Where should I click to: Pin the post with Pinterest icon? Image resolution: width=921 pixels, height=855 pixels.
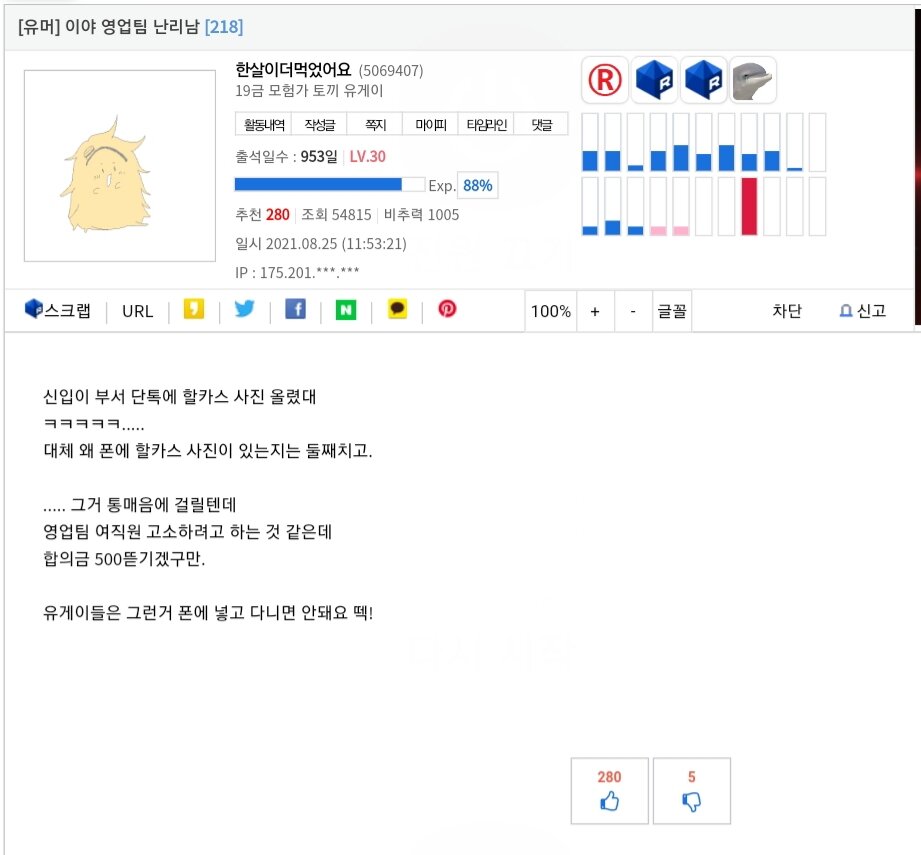coord(447,310)
